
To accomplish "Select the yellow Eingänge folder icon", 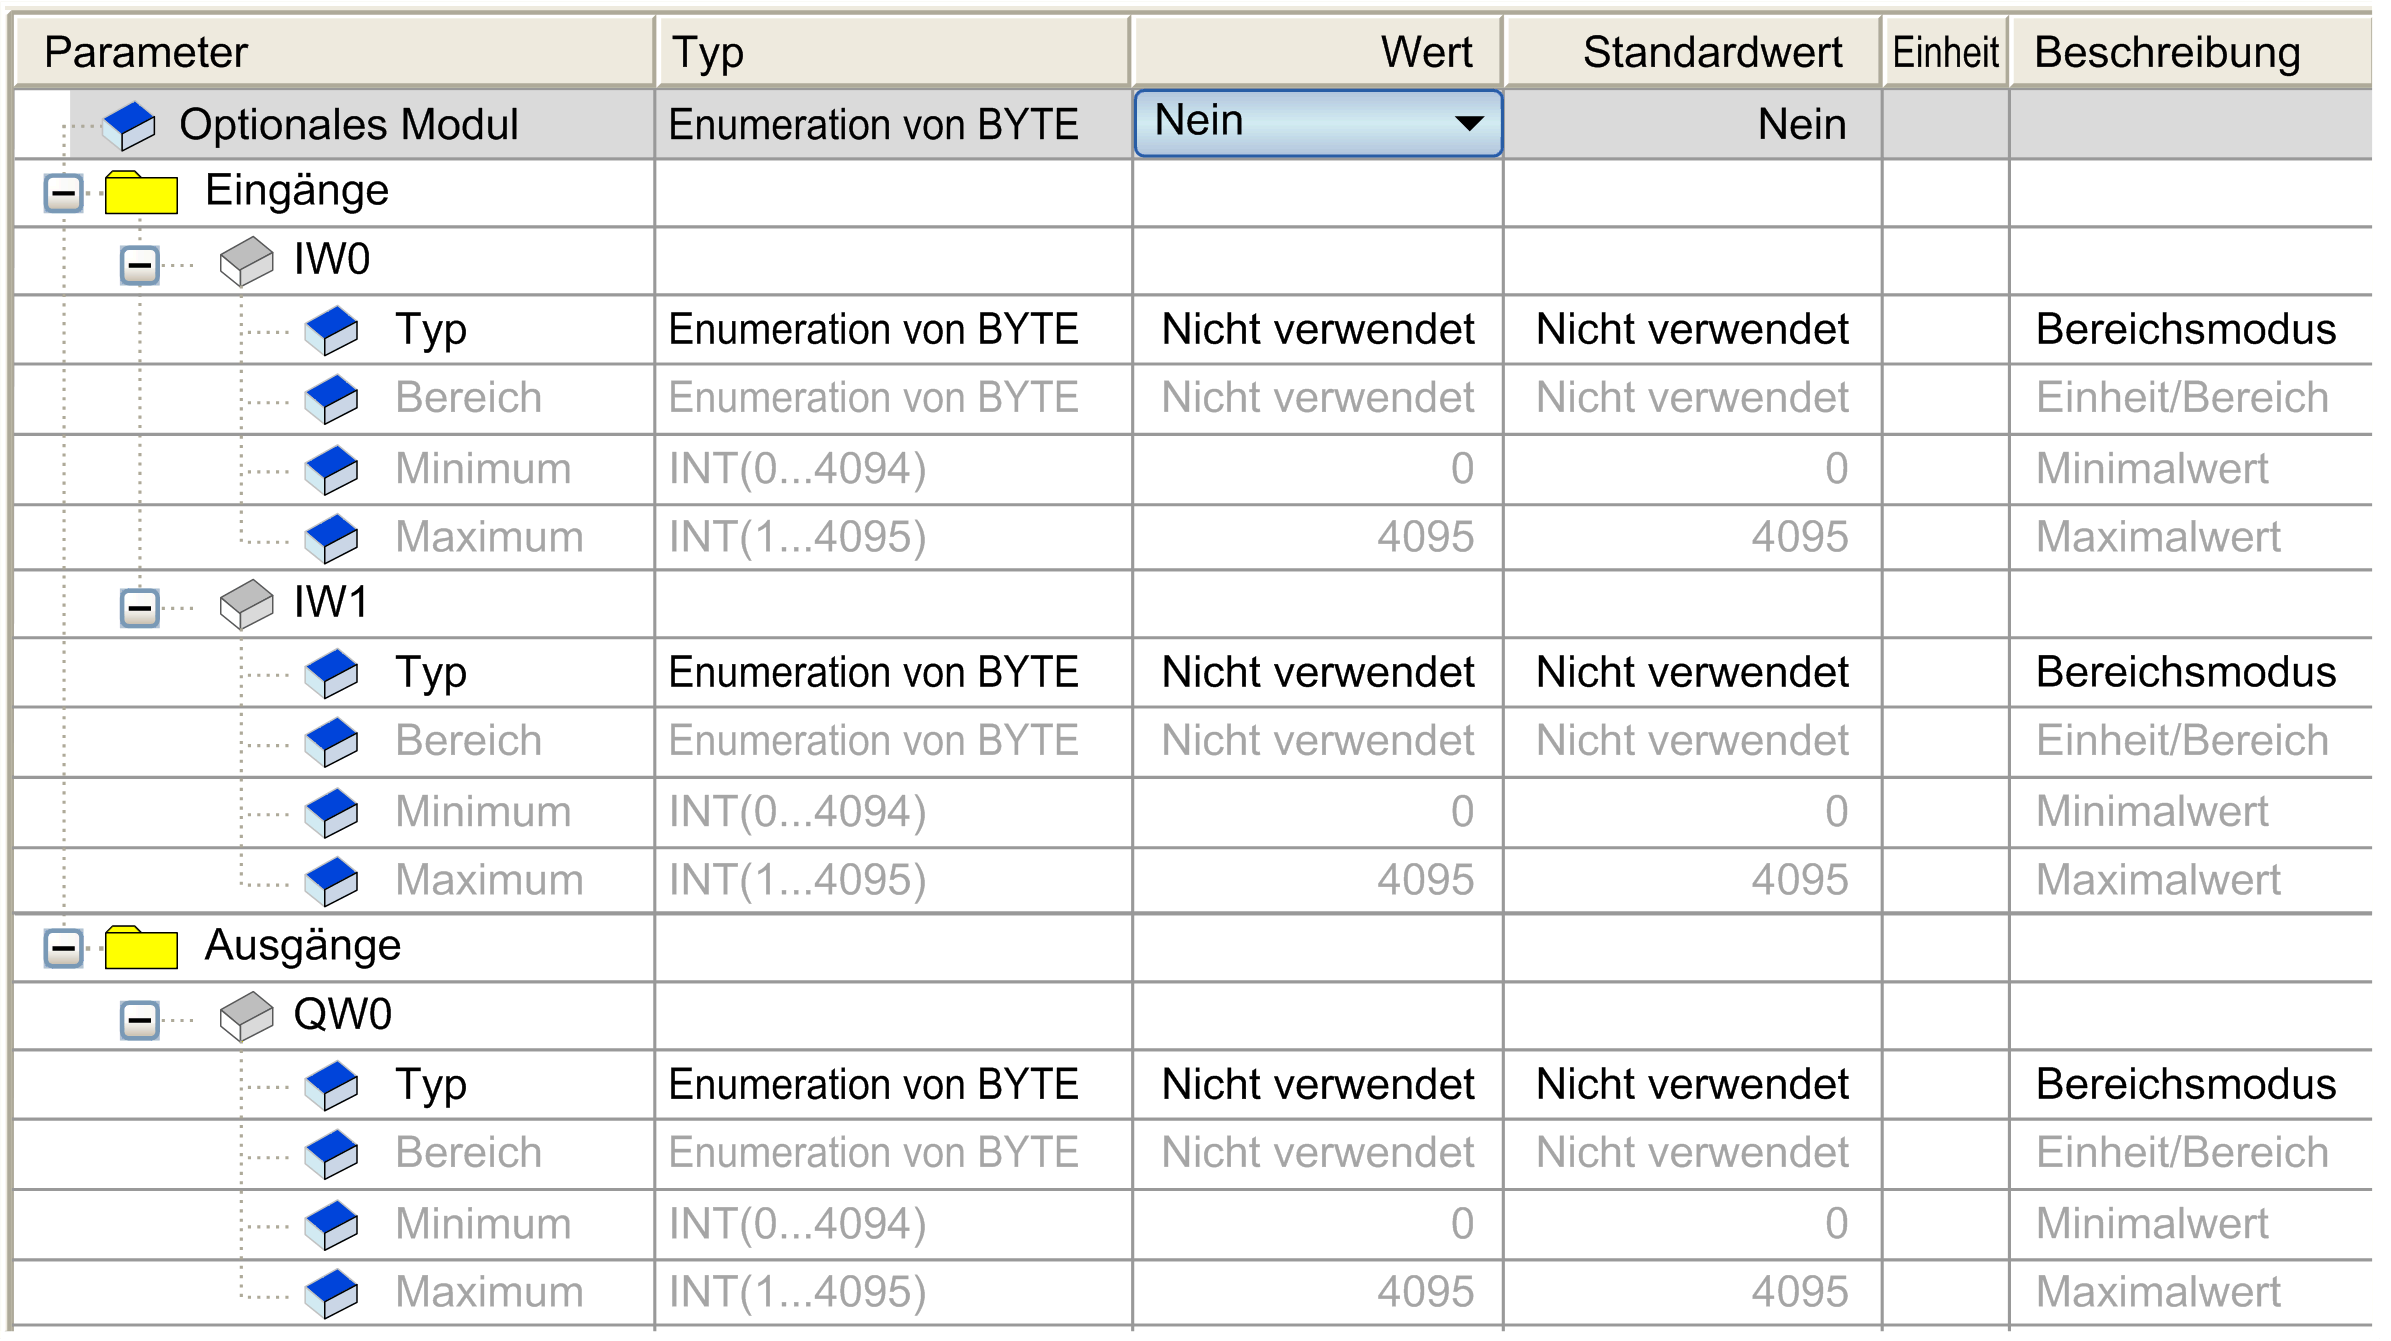I will coord(141,192).
